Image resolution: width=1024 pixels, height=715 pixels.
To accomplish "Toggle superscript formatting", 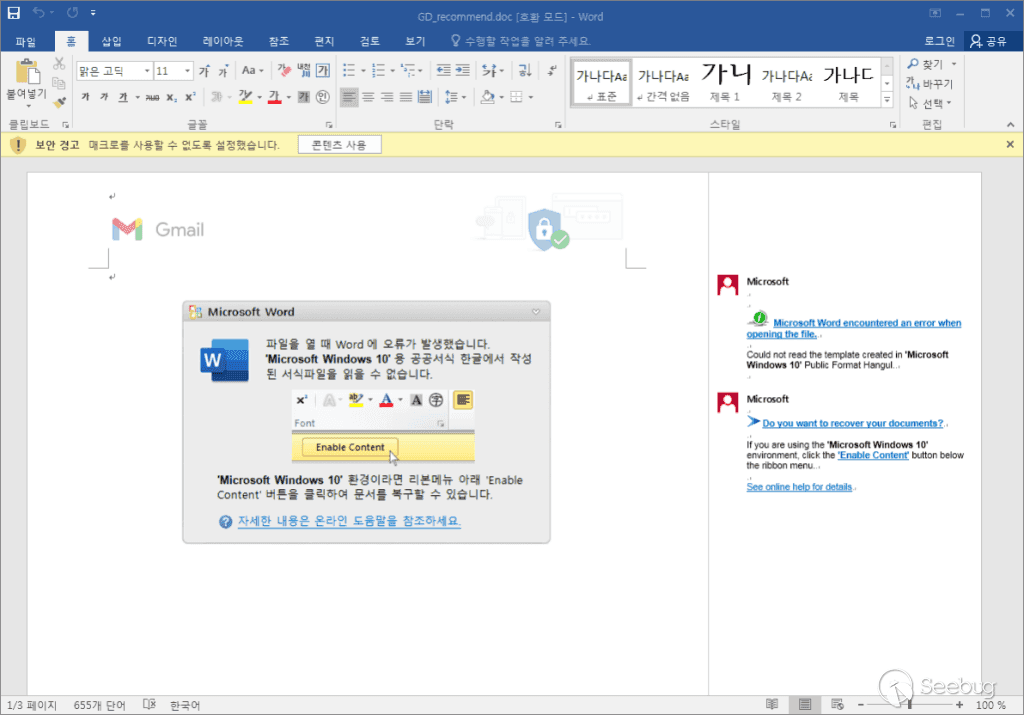I will pos(190,97).
